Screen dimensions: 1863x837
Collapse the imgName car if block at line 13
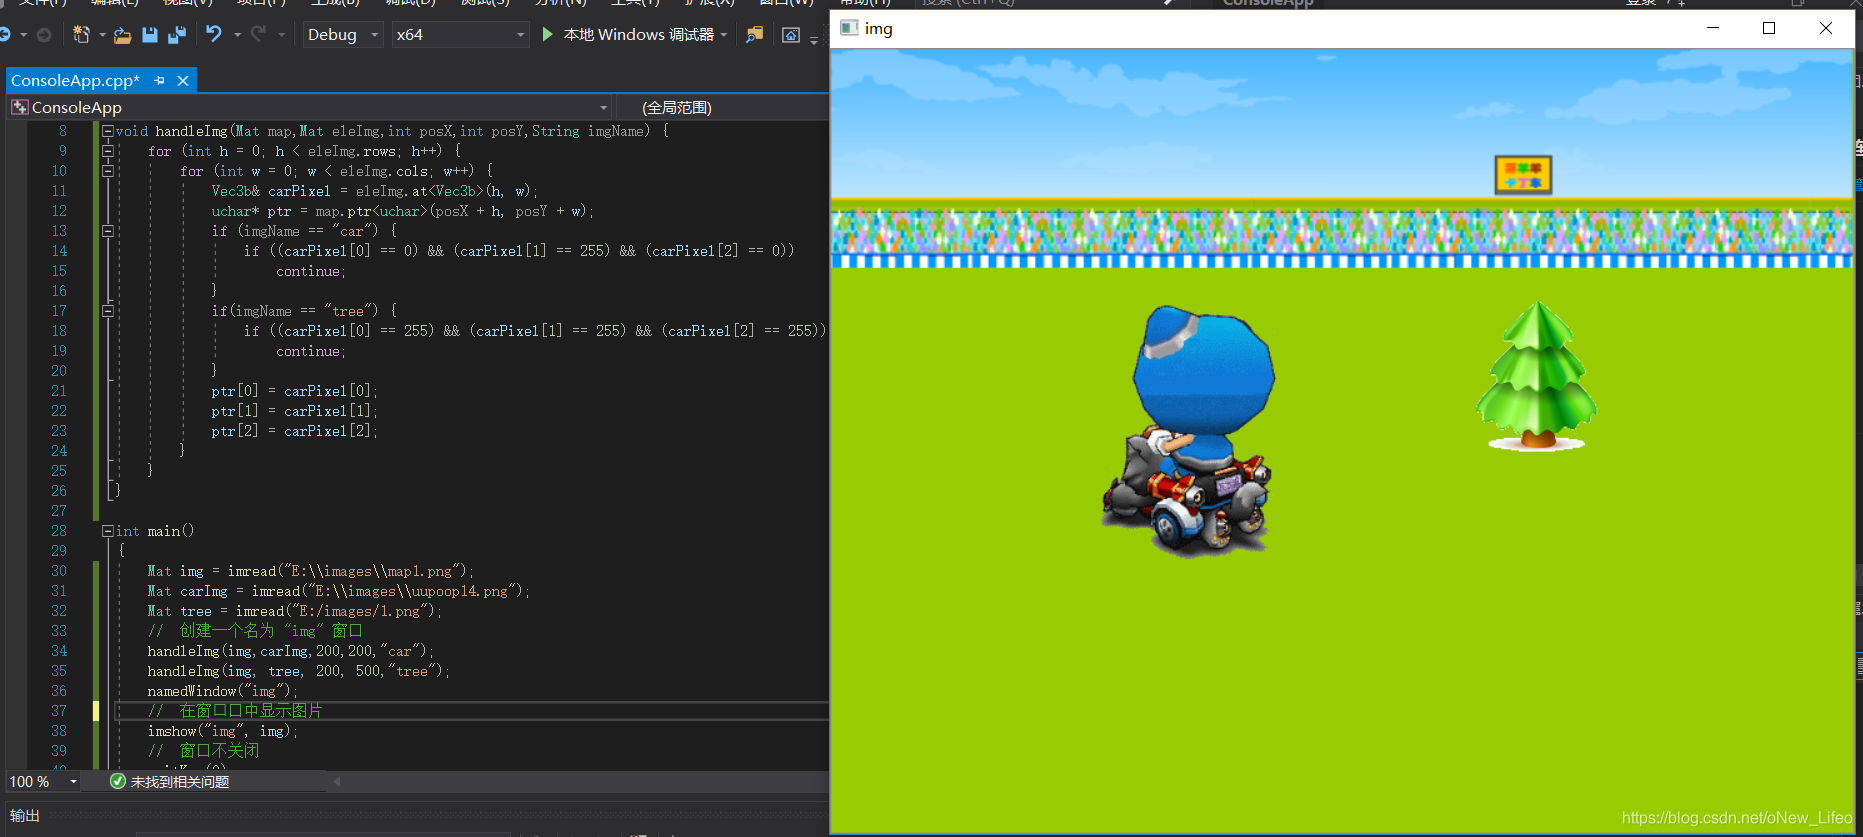107,231
